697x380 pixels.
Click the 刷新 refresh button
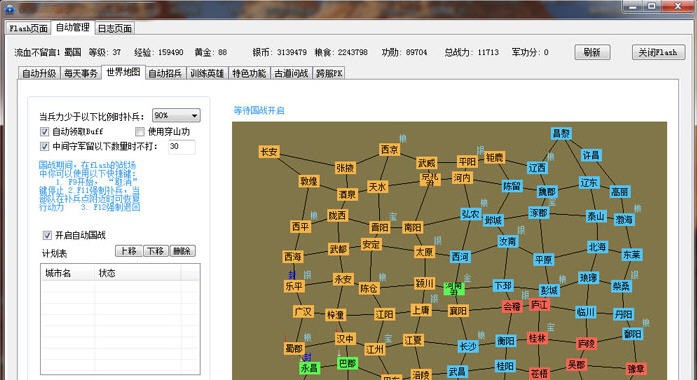click(592, 52)
